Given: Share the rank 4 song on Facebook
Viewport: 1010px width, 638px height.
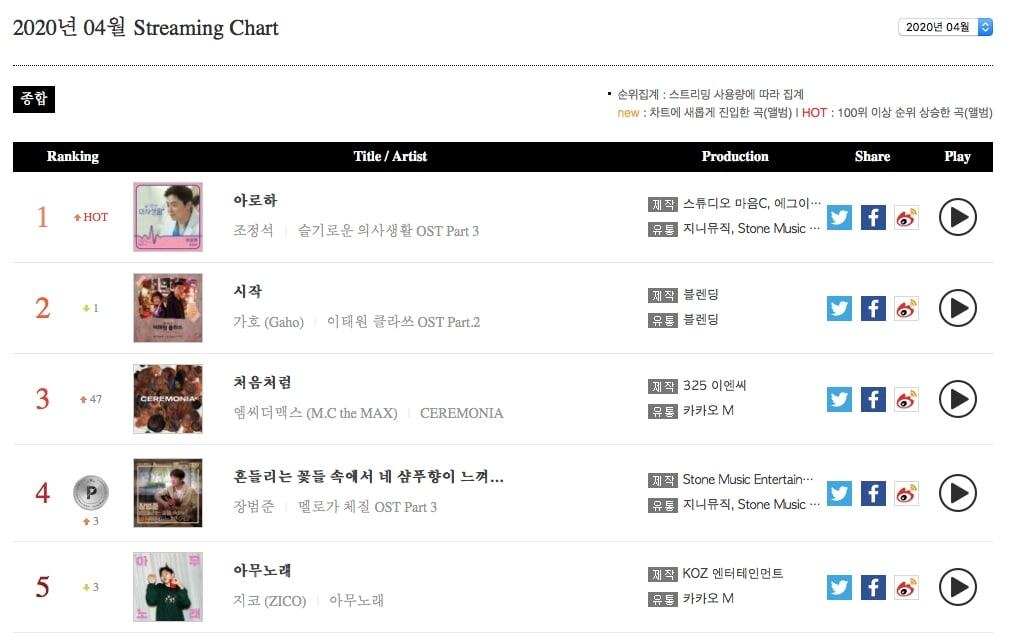Looking at the screenshot, I should pyautogui.click(x=873, y=493).
